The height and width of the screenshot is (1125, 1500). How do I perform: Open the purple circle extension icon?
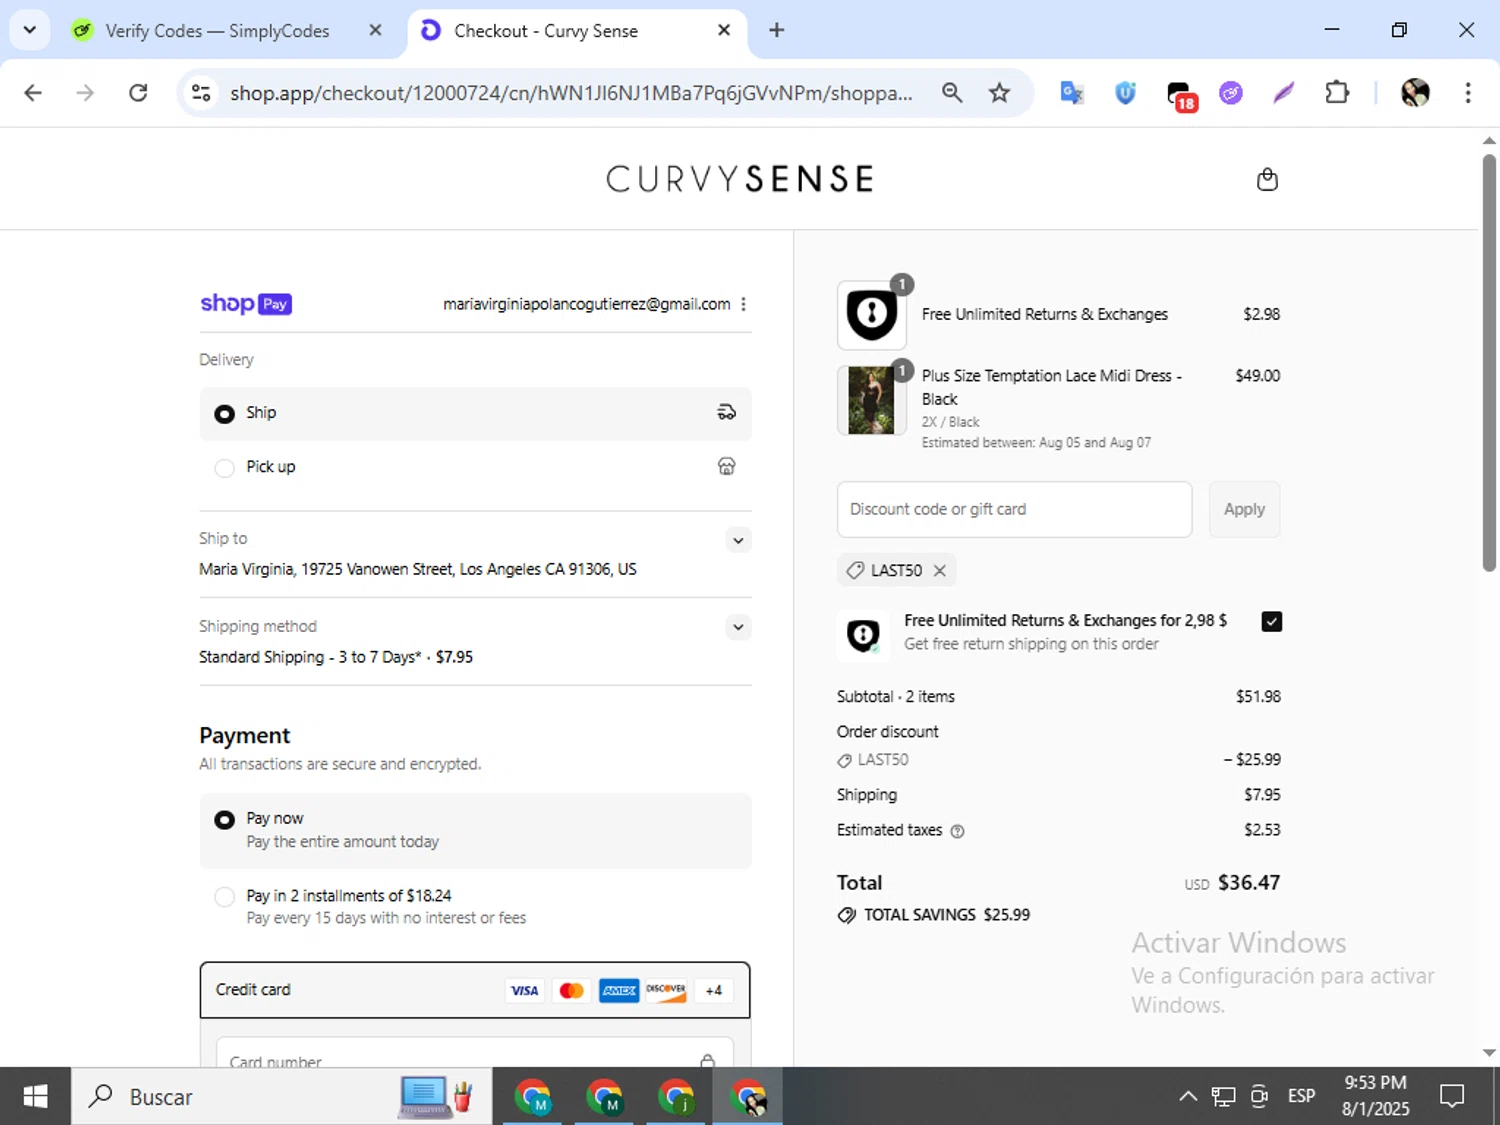tap(1231, 93)
